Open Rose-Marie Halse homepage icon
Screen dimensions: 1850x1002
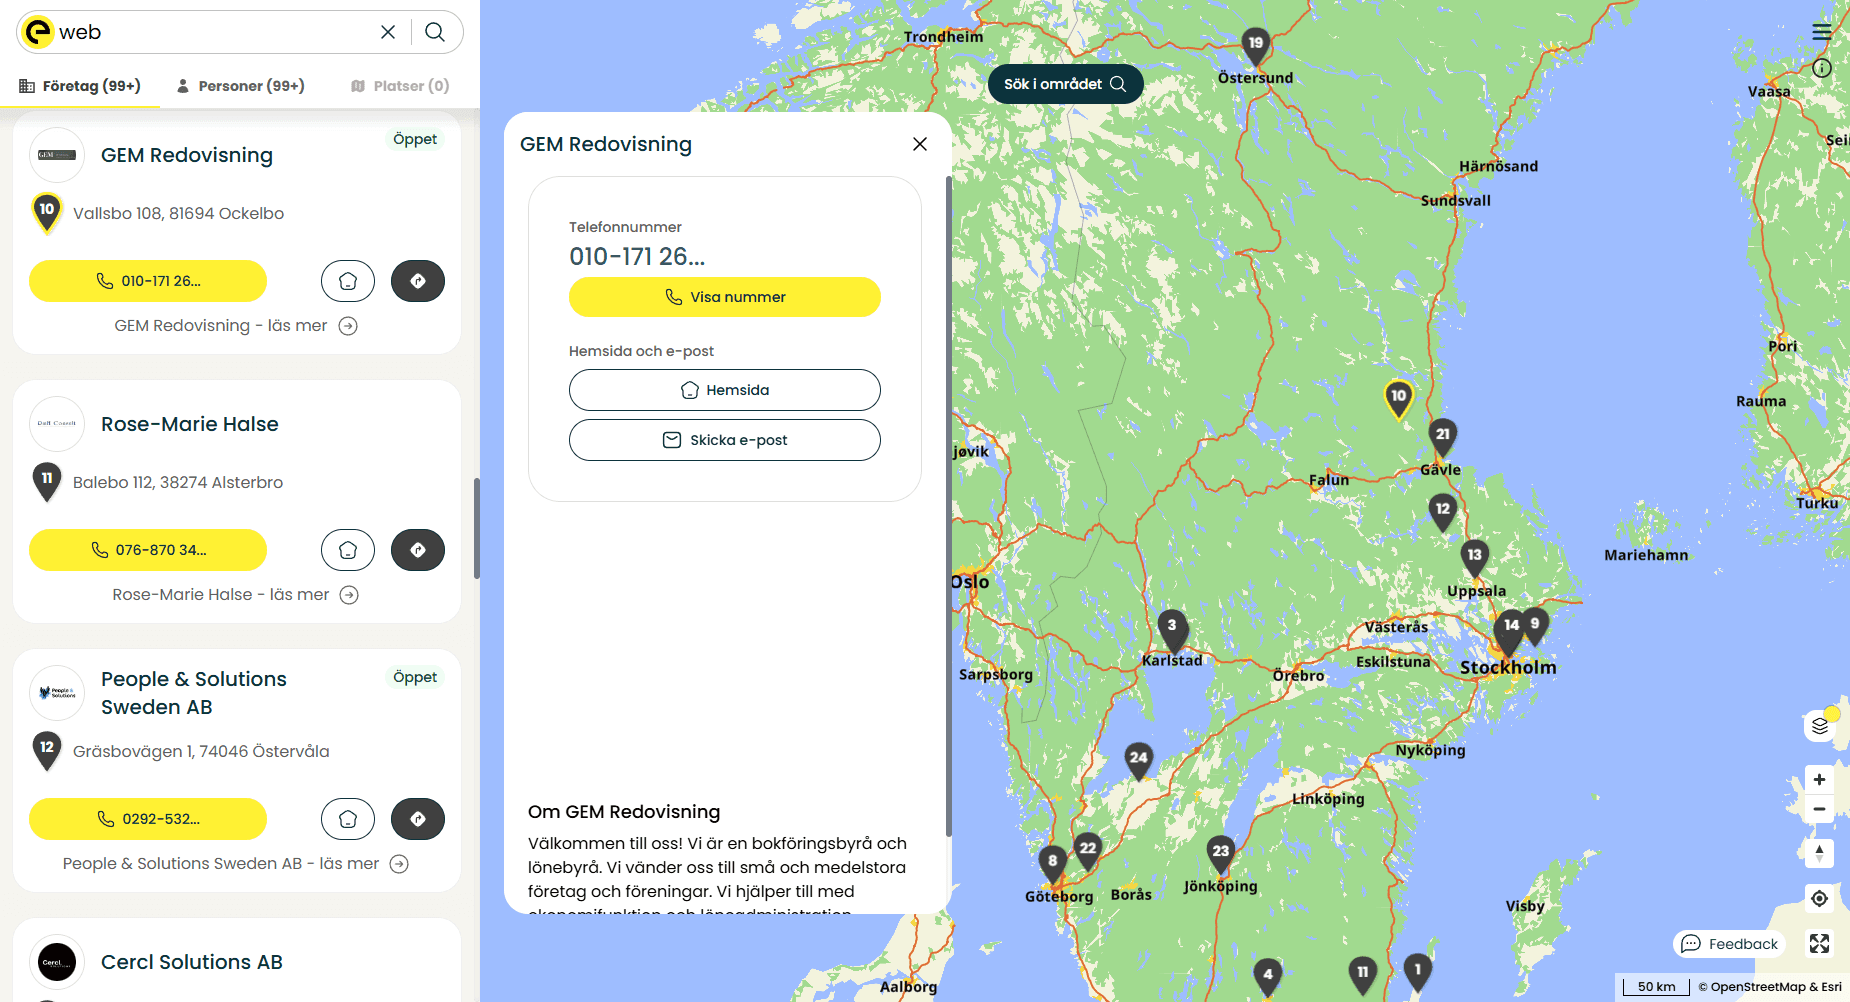[348, 550]
